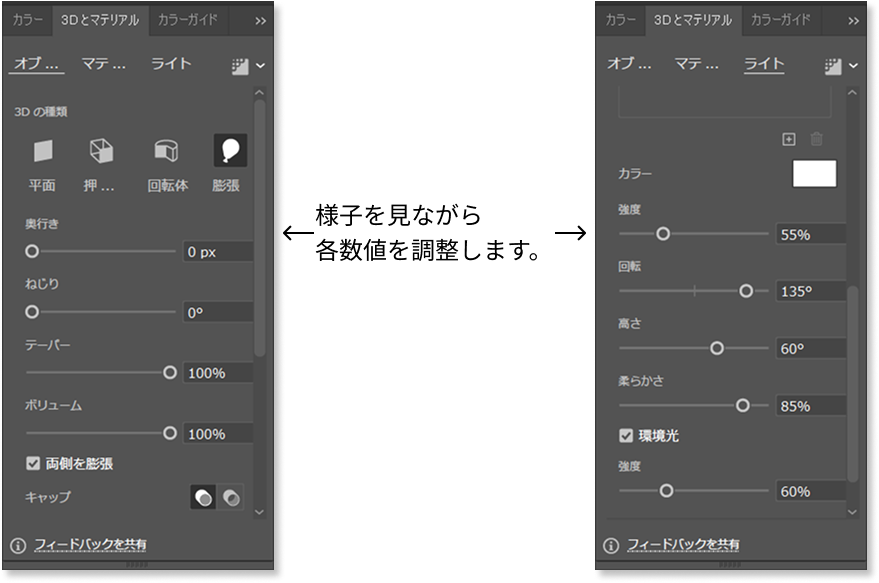Click the white カラー swatch for light
The width and height of the screenshot is (879, 583).
coord(814,174)
